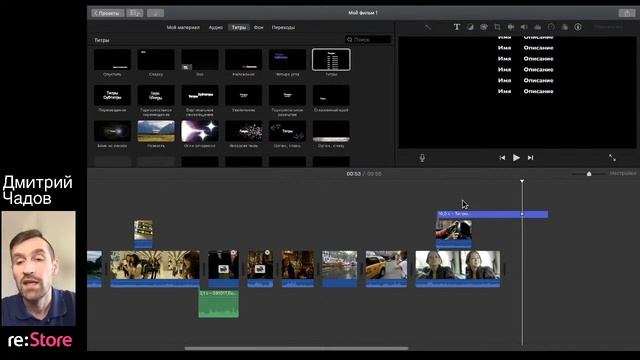
Task: Open the color correction palette tool
Action: [484, 27]
